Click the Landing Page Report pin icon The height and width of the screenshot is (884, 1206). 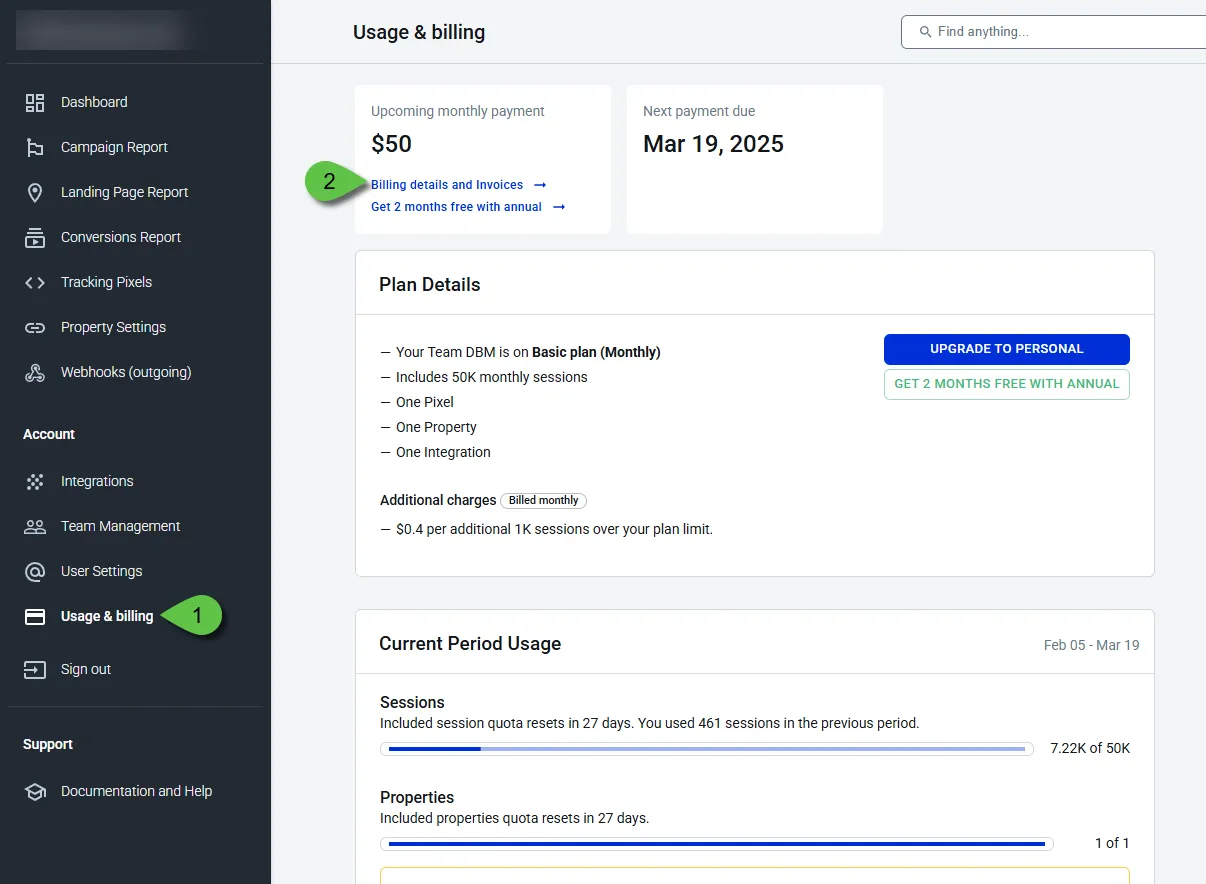click(x=35, y=192)
